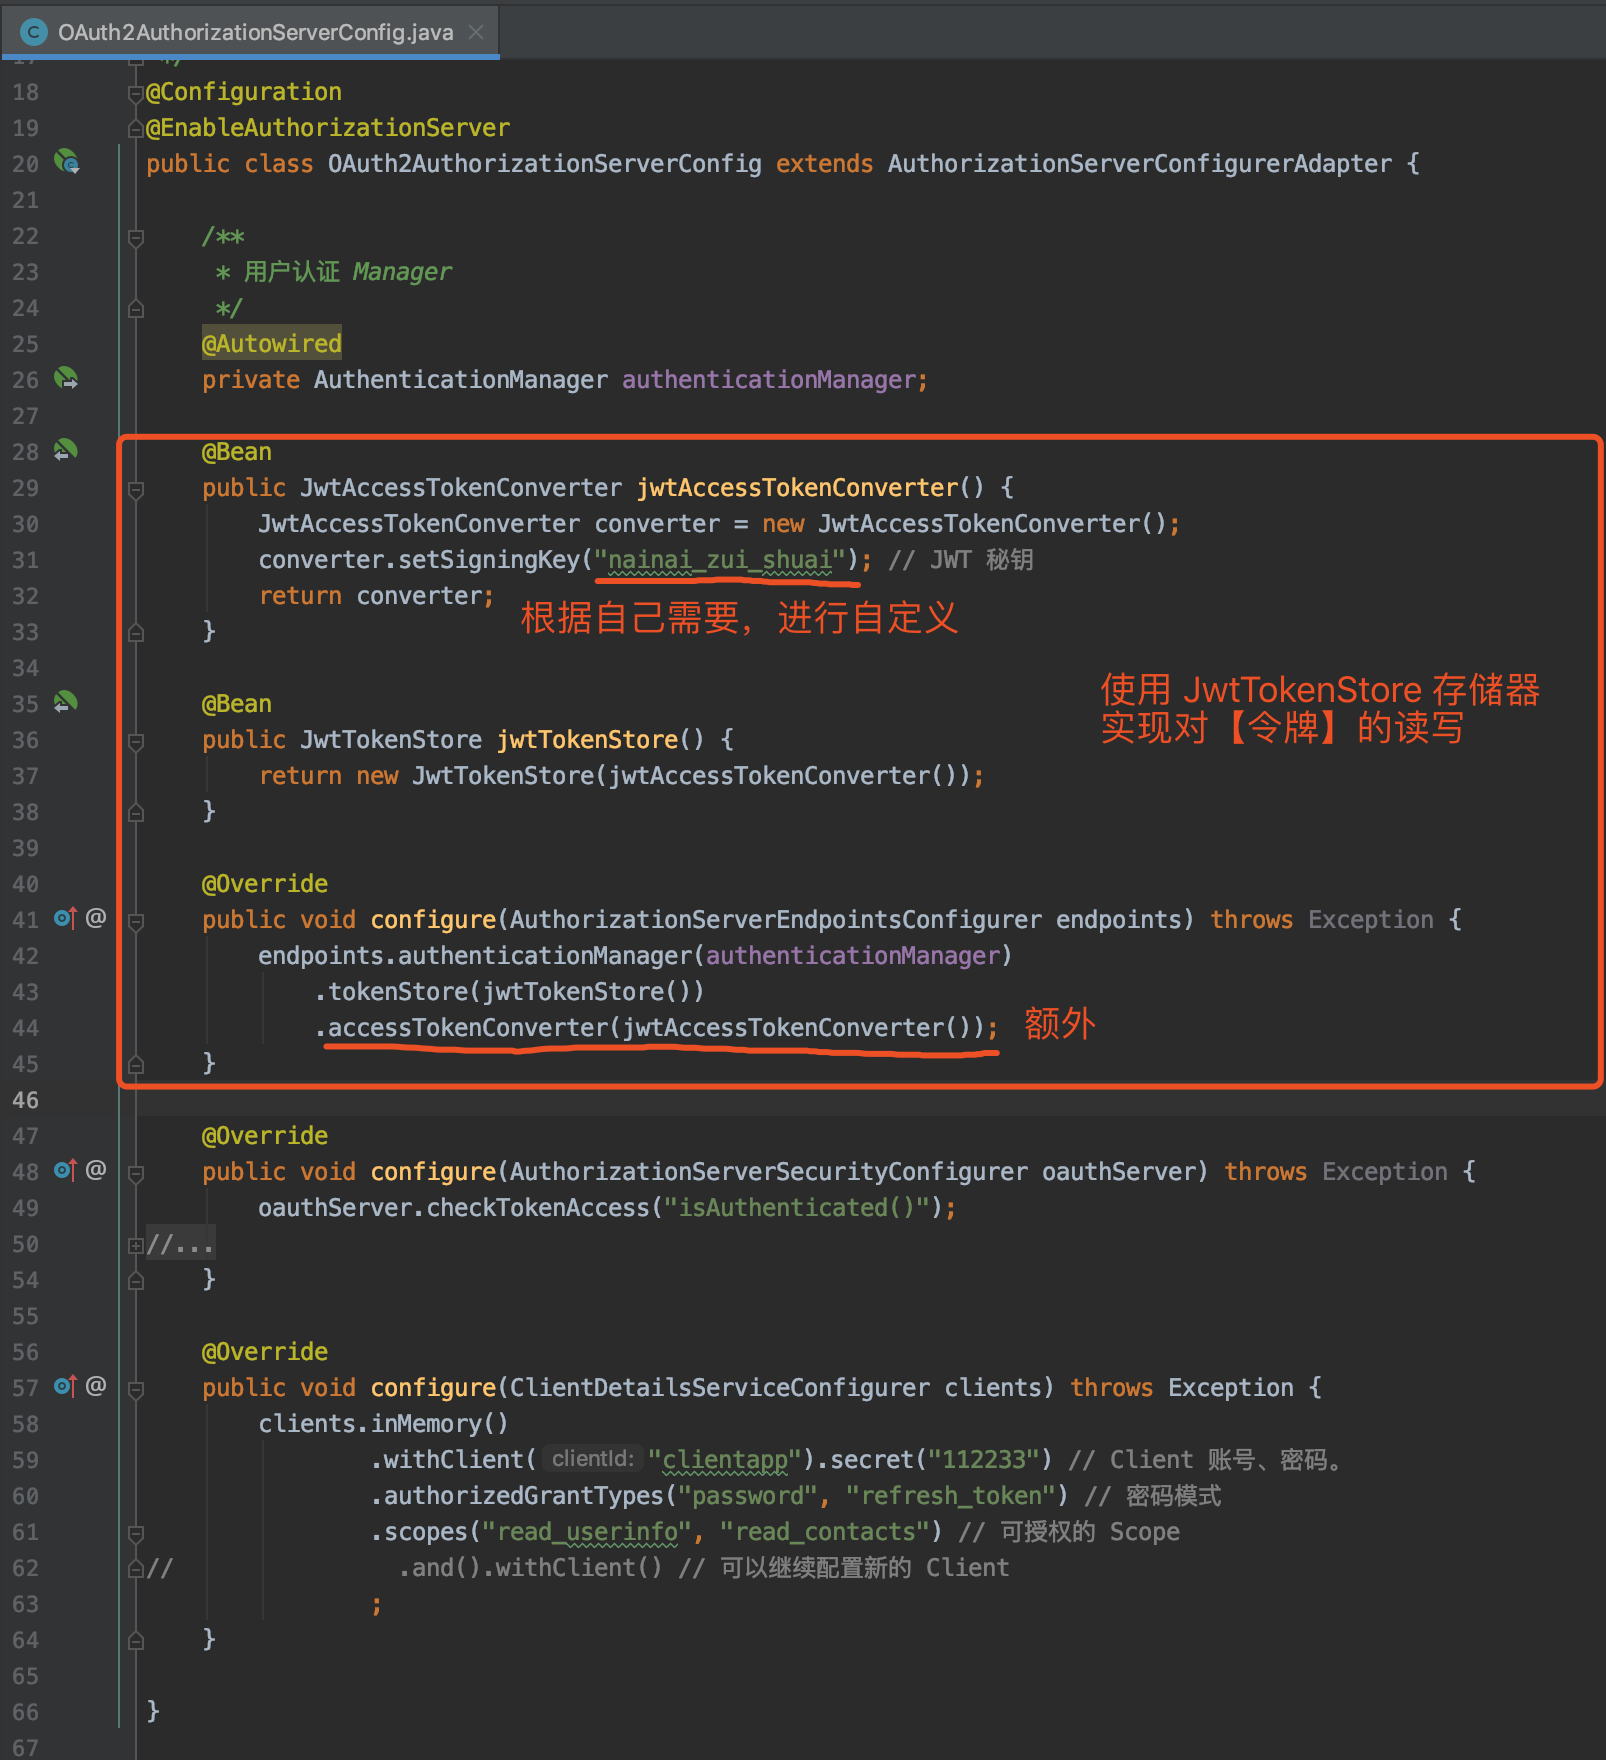1606x1760 pixels.
Task: Click the @EnableAuthorizationServer annotation
Action: [x=327, y=128]
